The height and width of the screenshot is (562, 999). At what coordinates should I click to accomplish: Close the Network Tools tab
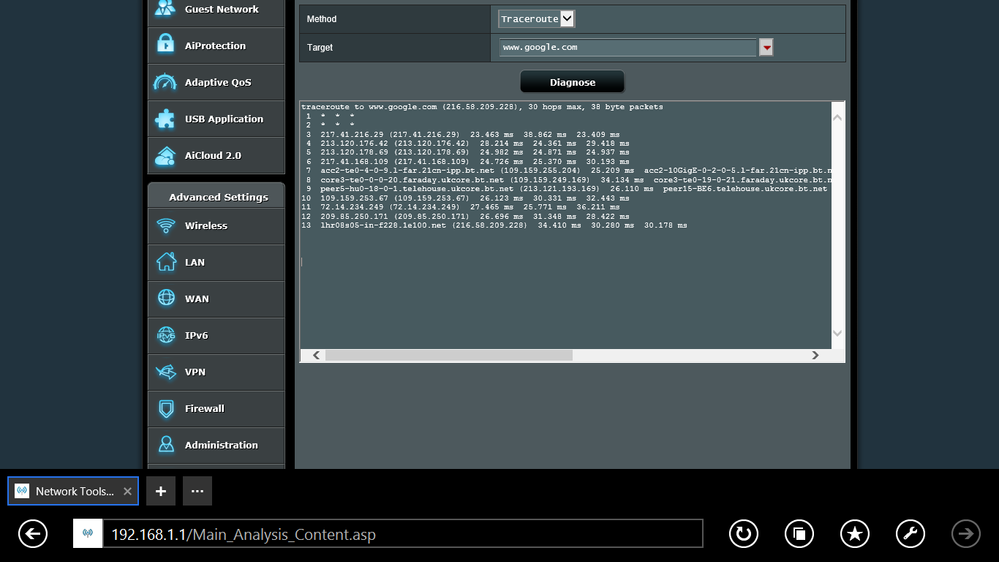127,491
